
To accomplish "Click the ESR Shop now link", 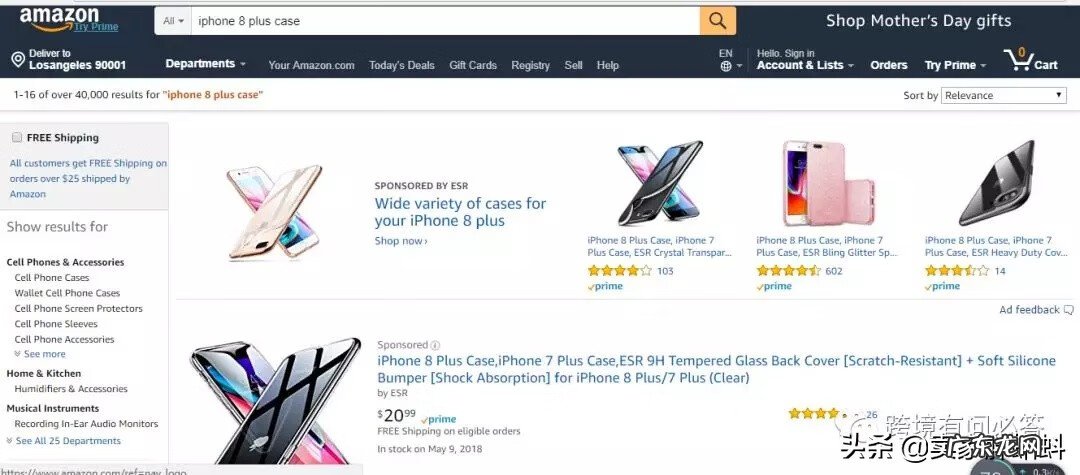I will tap(401, 241).
